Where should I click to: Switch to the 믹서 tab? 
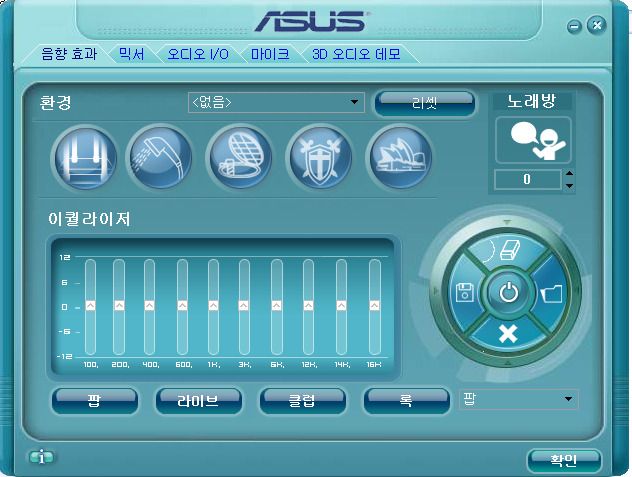(x=131, y=54)
